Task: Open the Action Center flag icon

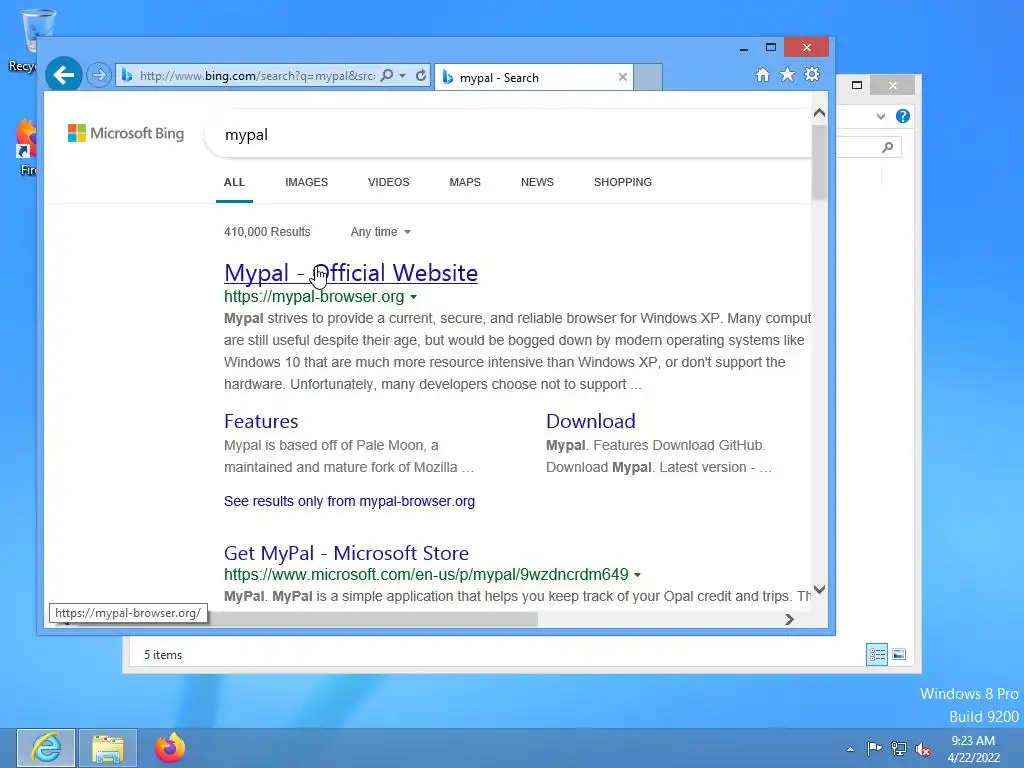Action: (874, 748)
